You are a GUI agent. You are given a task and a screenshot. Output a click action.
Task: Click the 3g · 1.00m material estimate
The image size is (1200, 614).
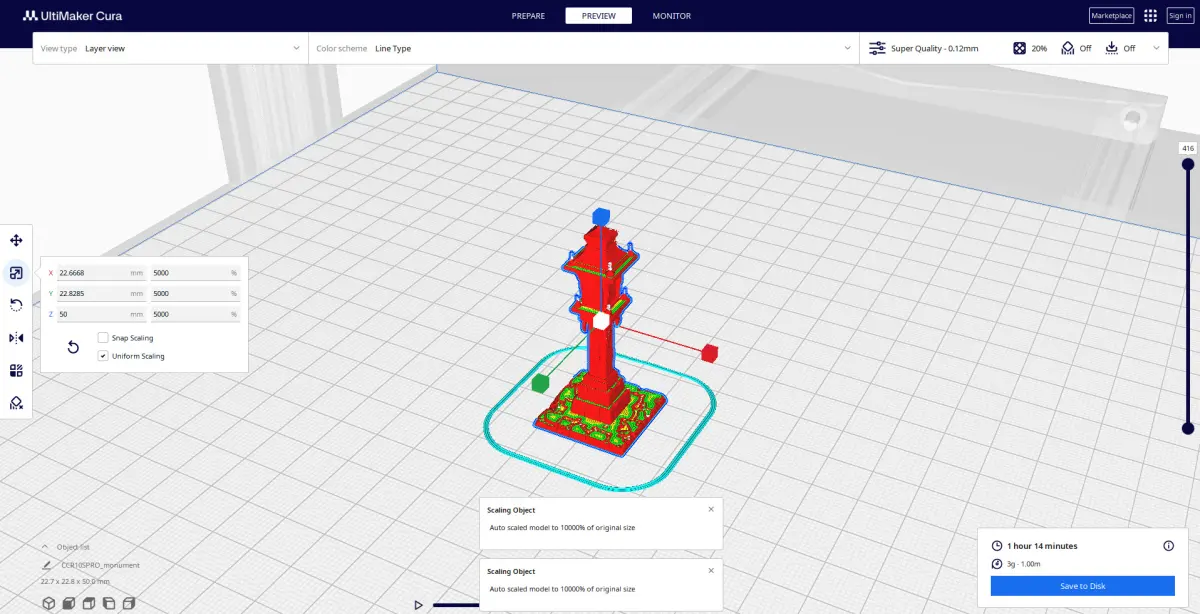[x=1026, y=564]
